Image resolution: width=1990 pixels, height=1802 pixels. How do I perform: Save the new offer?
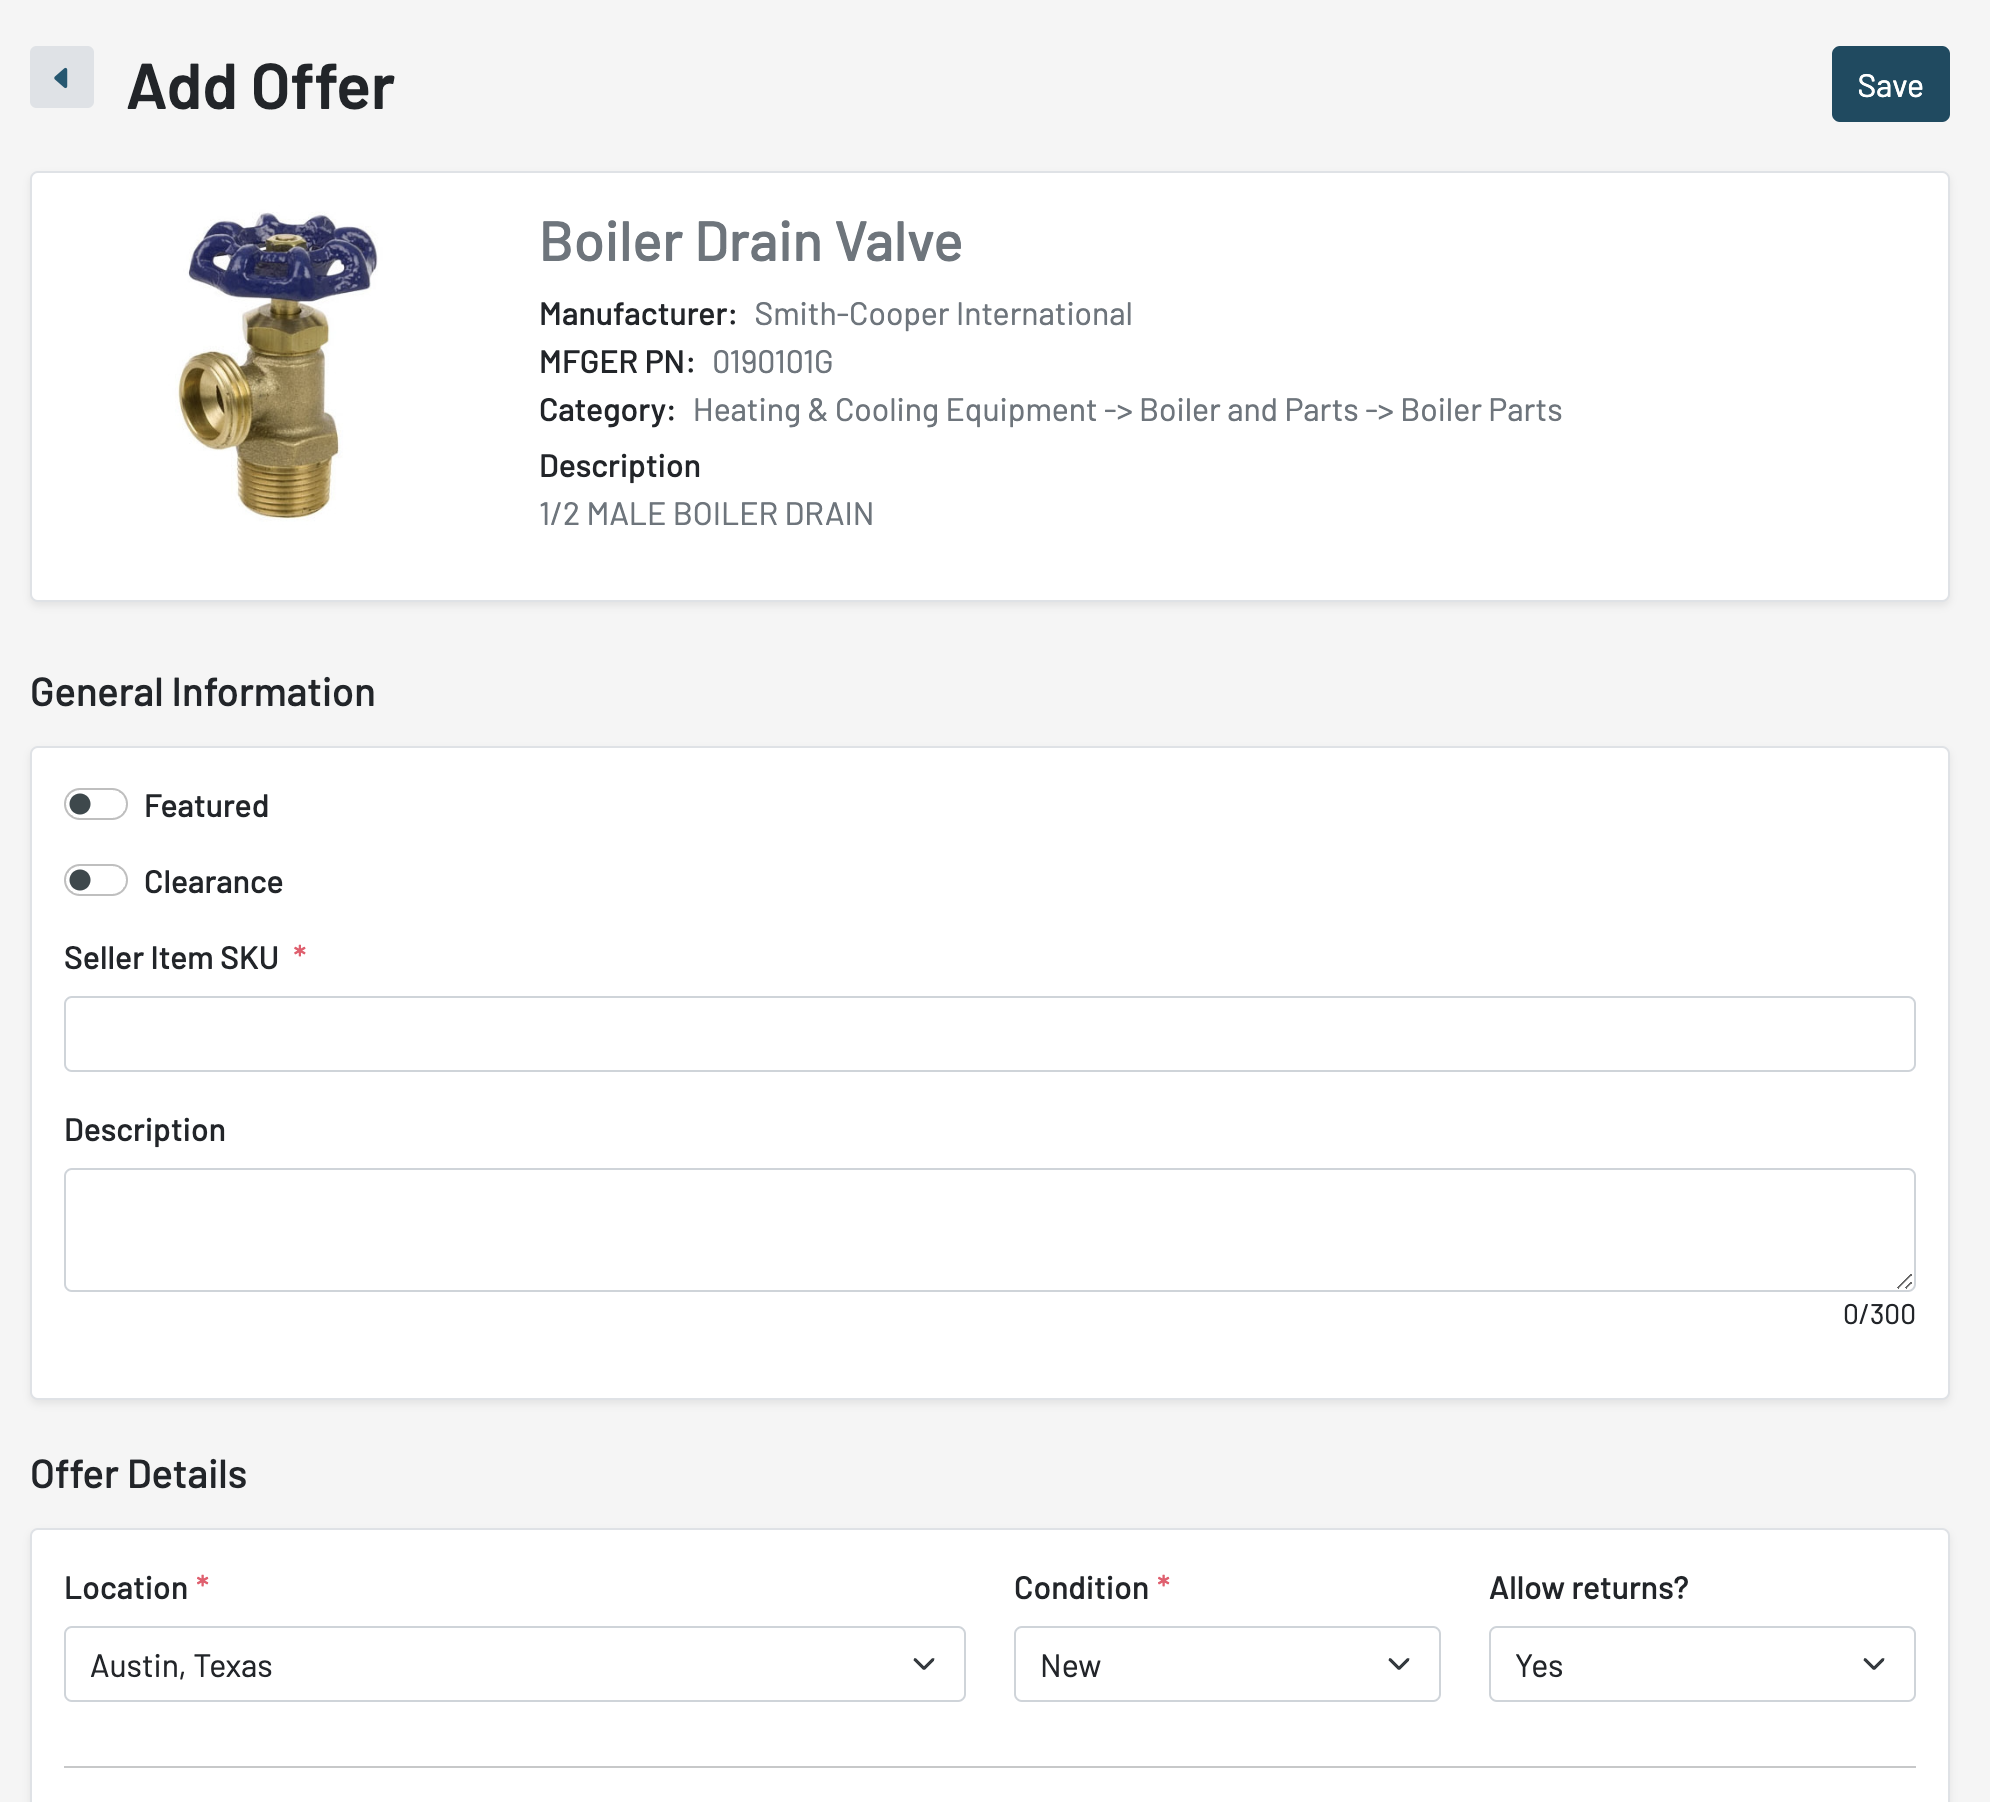(1889, 85)
